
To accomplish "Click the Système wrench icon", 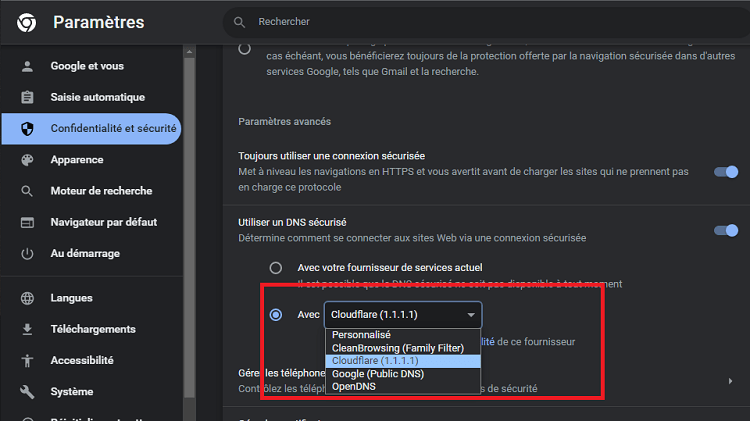I will tap(27, 392).
